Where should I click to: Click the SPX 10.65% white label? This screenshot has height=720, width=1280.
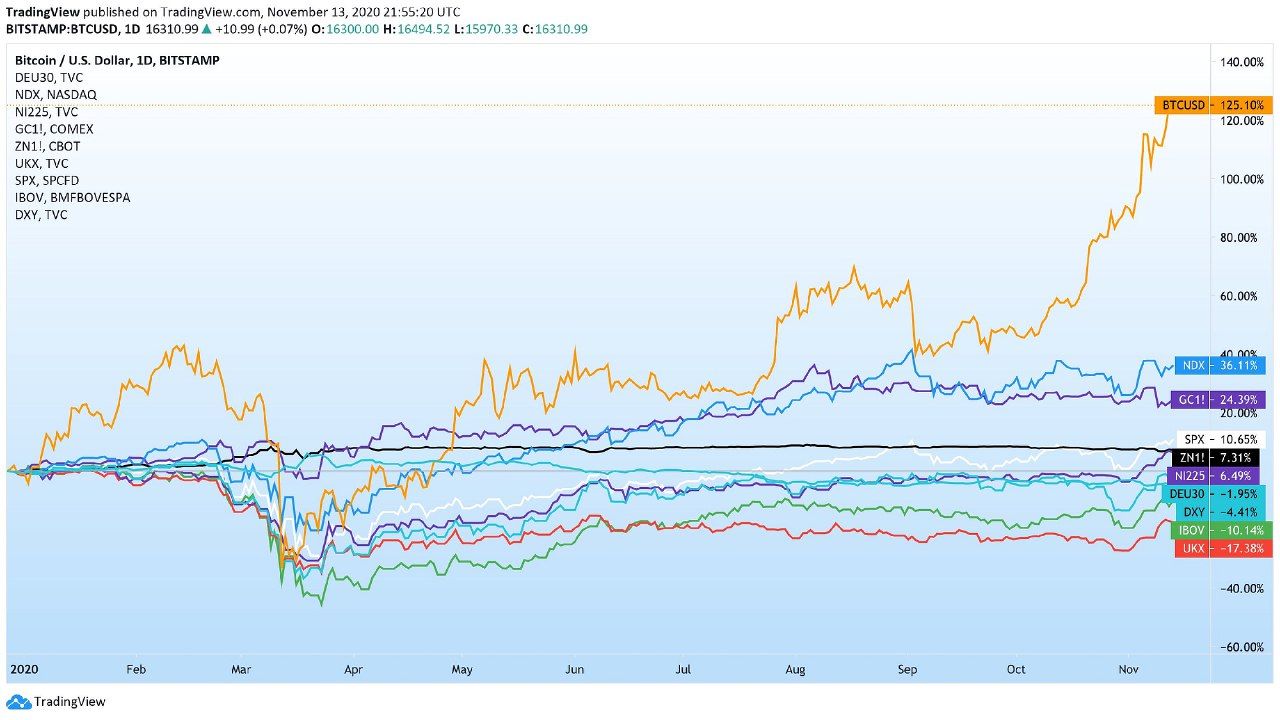pyautogui.click(x=1220, y=439)
